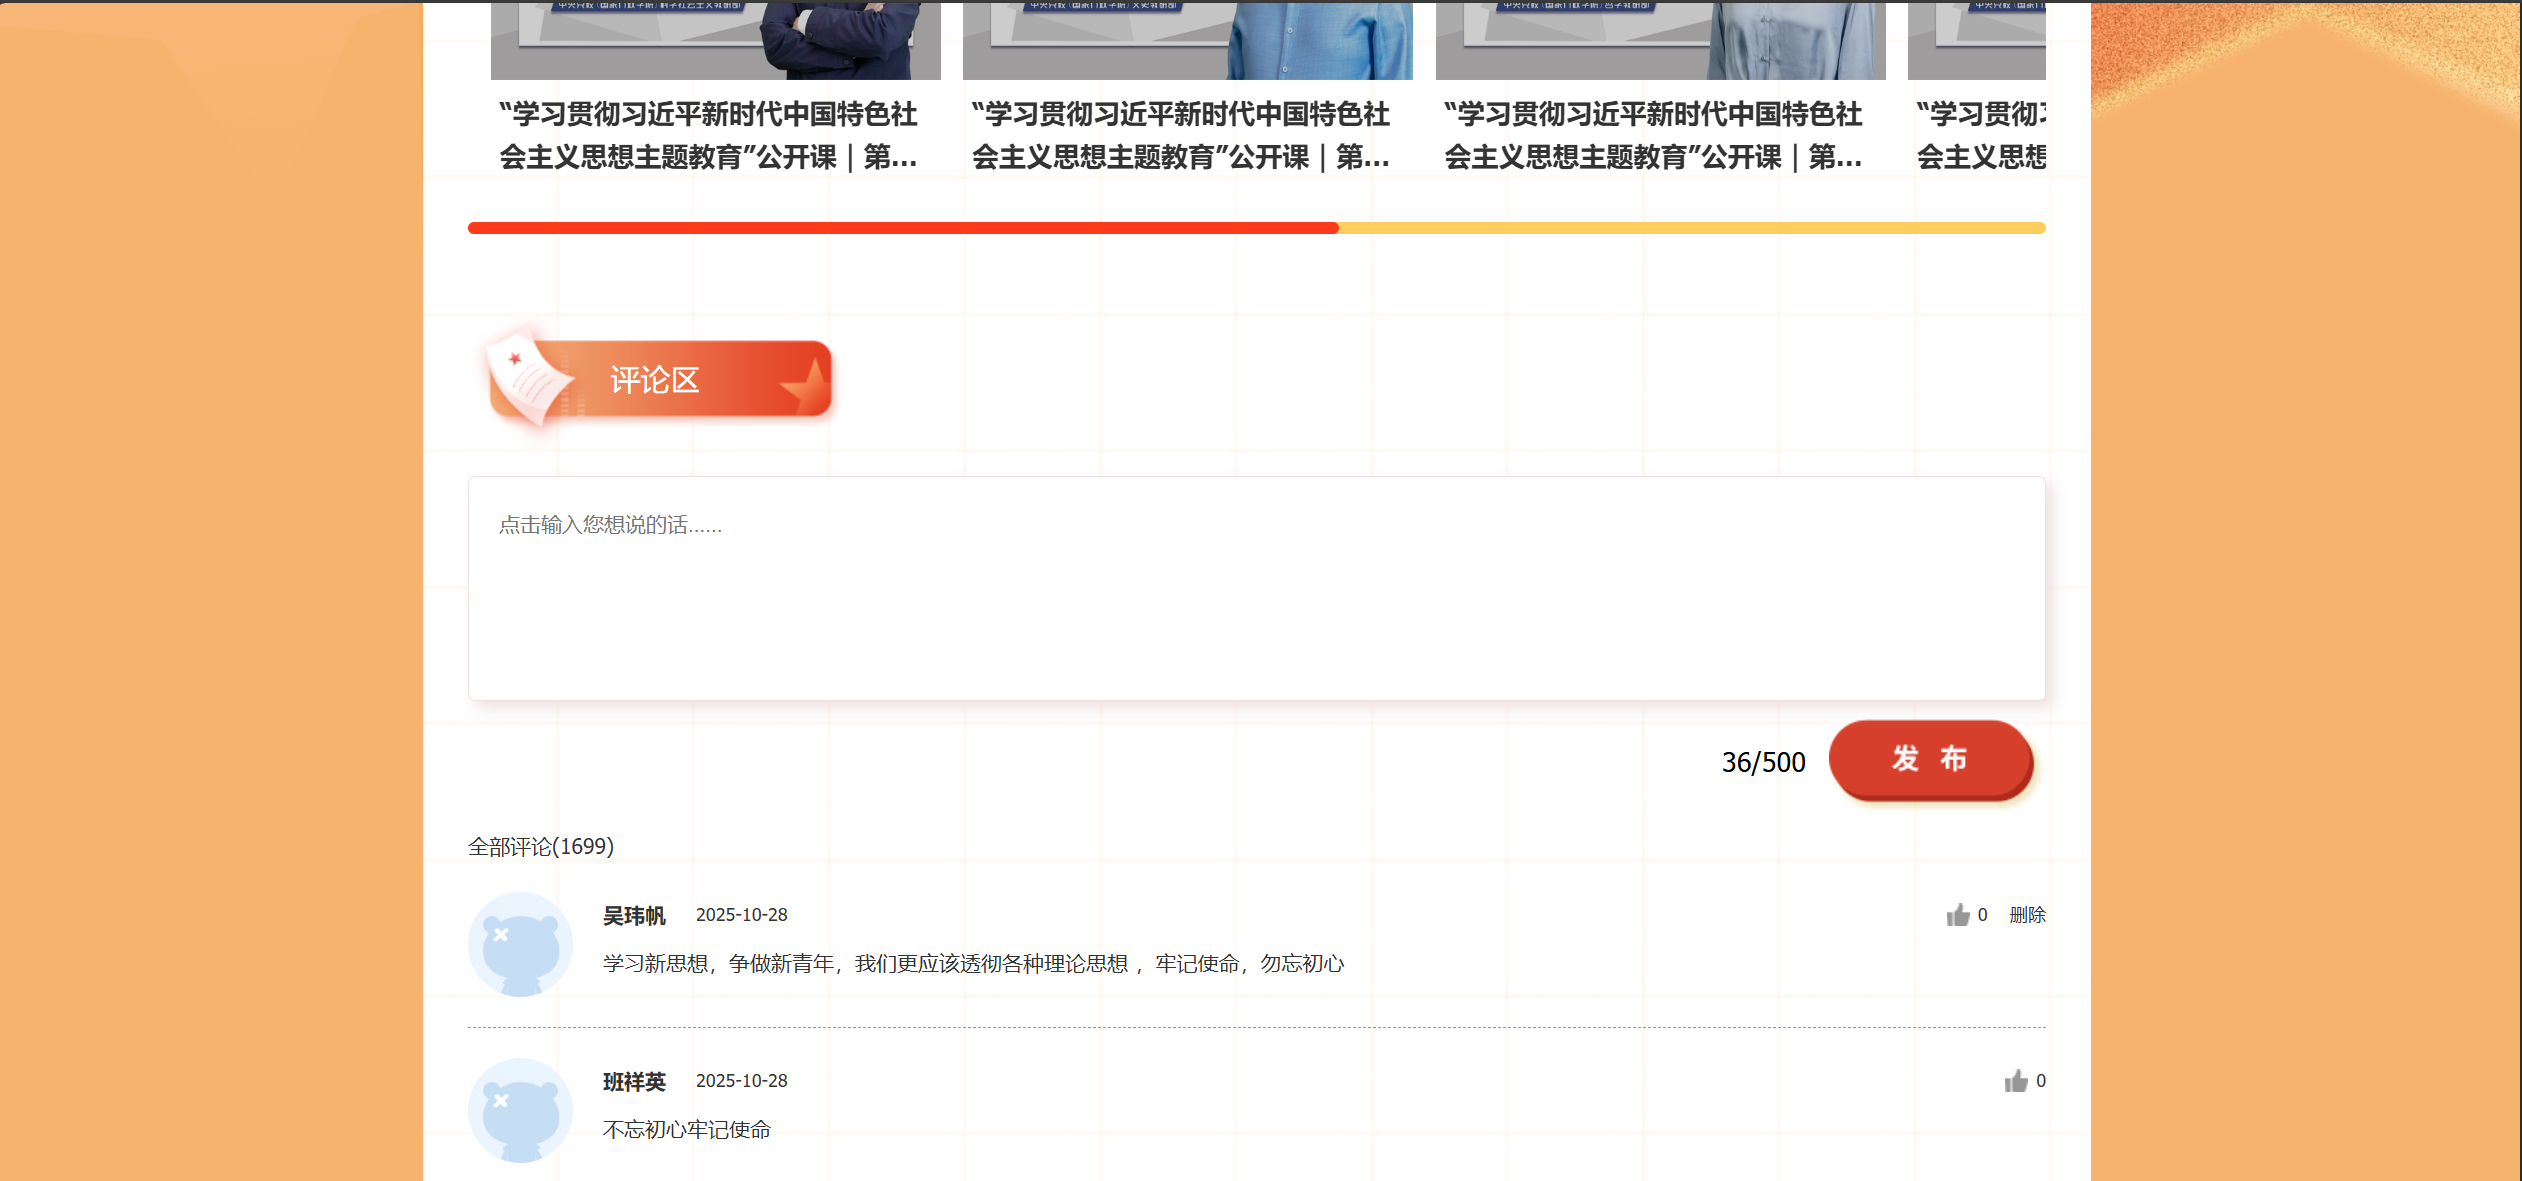
Task: Click the paper icon beside 评论区 banner
Action: click(x=528, y=378)
